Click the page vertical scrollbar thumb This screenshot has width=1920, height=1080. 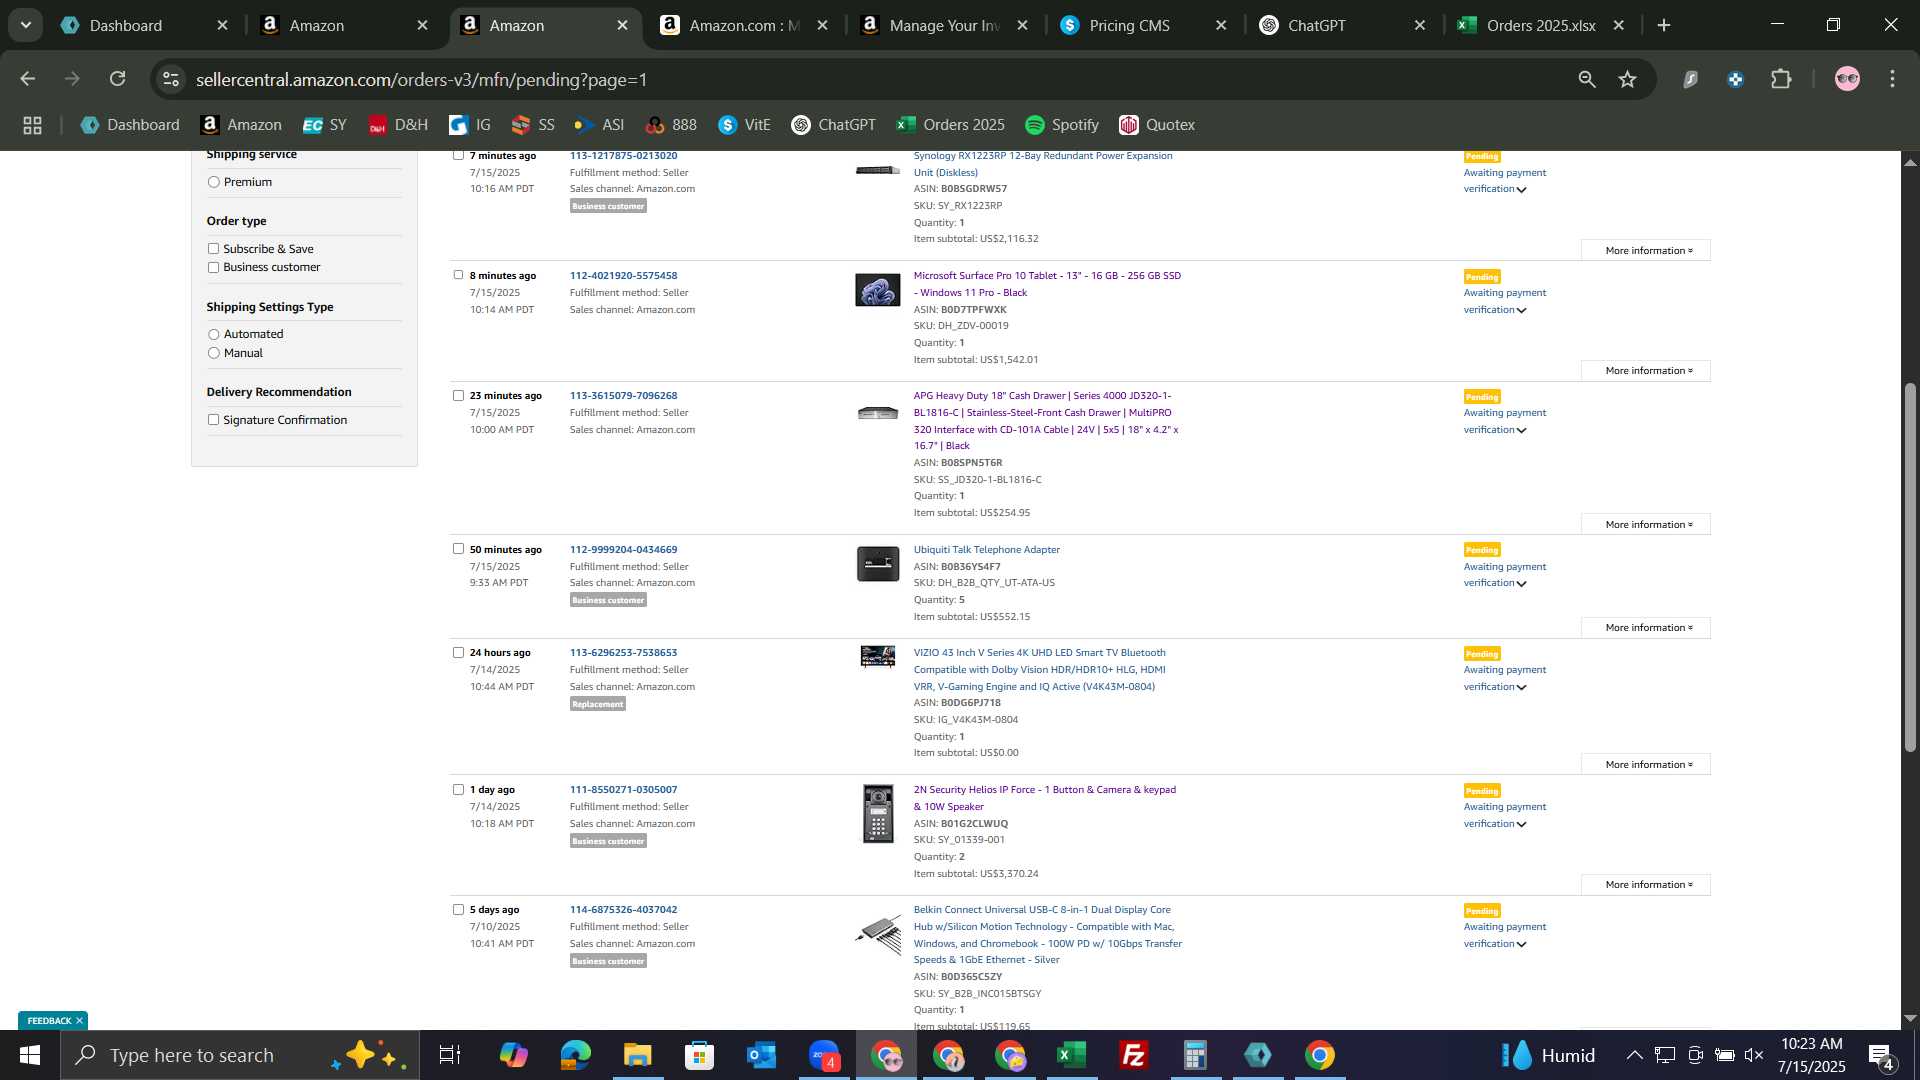tap(1910, 567)
